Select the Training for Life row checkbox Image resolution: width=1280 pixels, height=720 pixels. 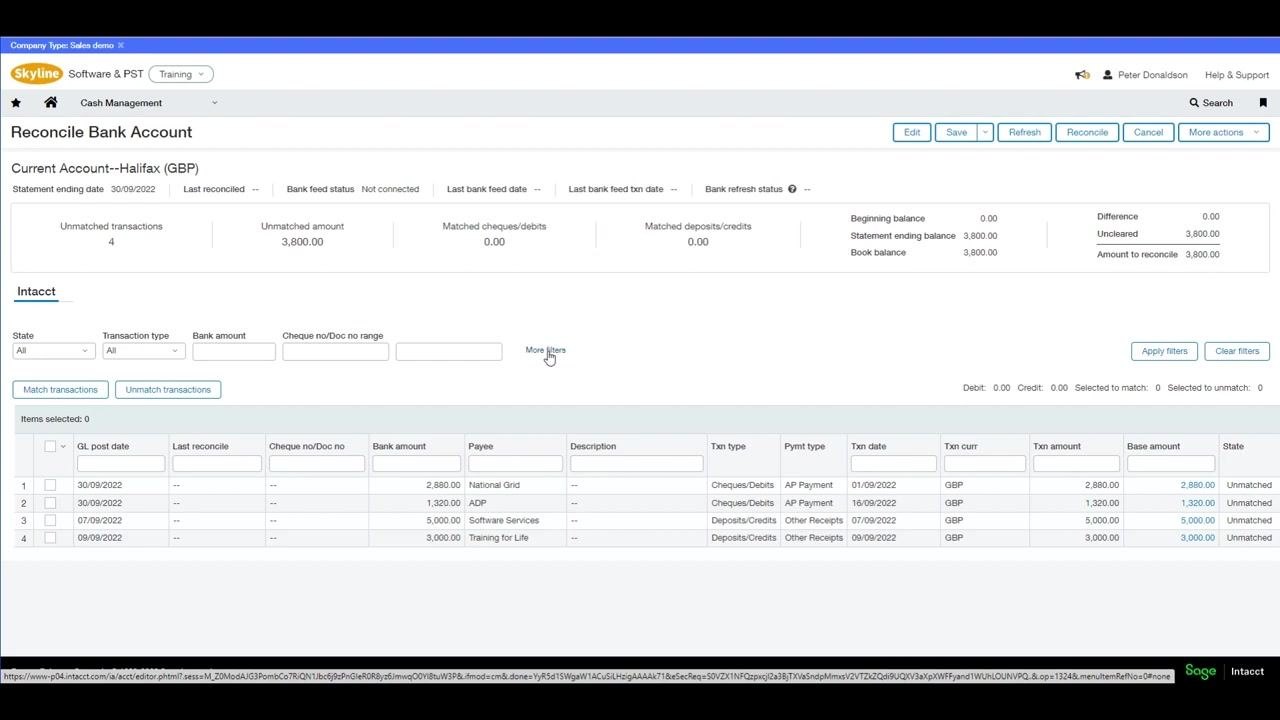50,538
